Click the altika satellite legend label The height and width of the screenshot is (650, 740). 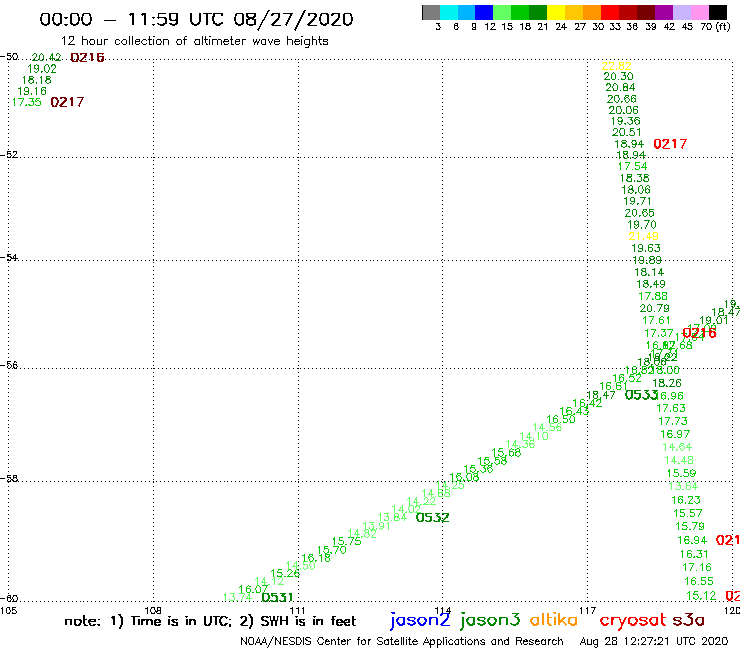pos(554,619)
